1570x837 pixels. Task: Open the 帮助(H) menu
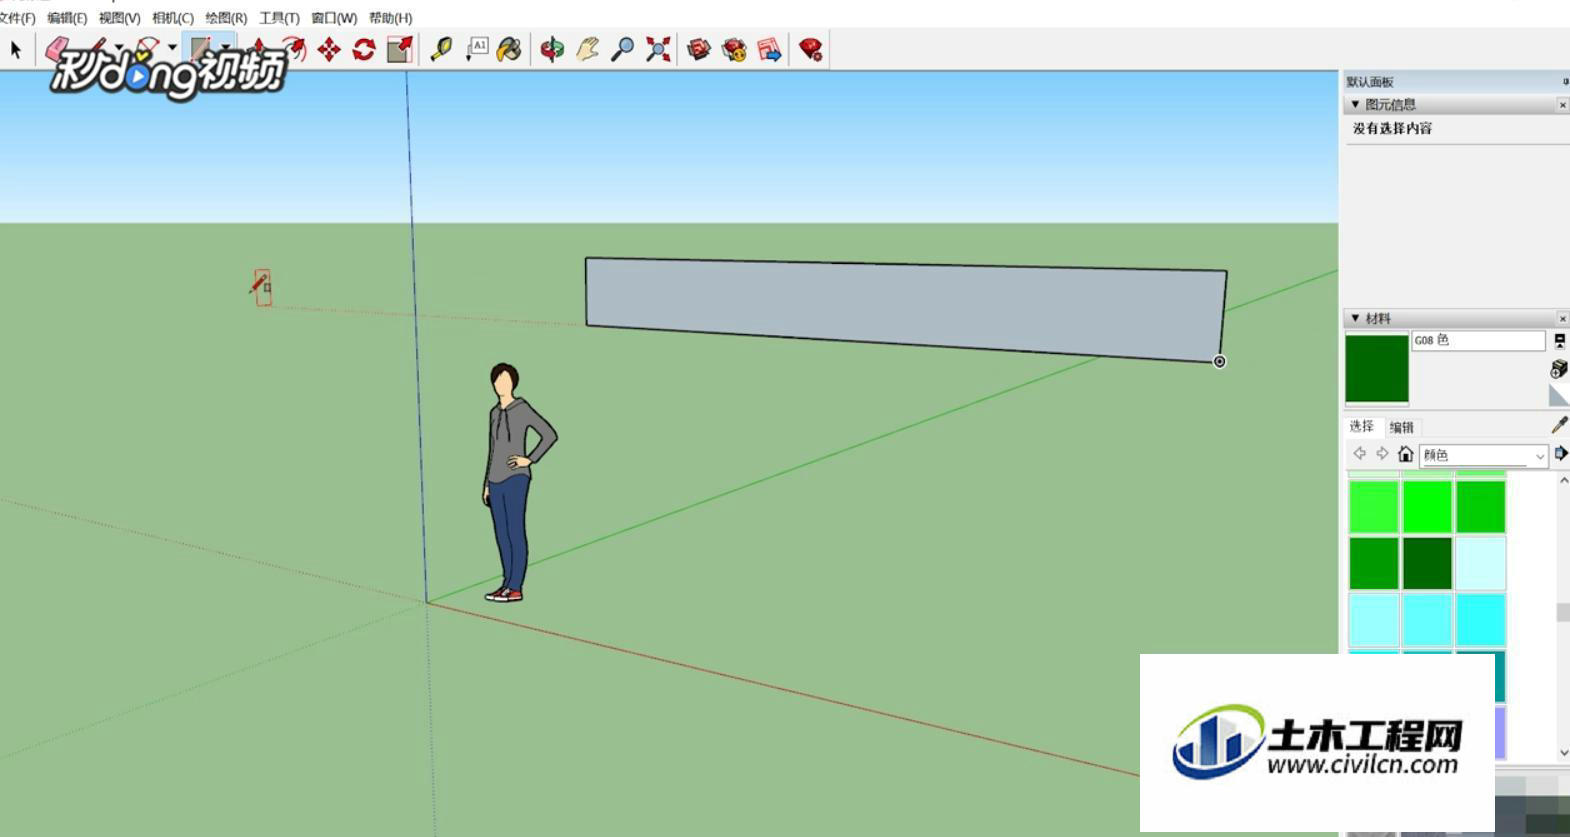pos(390,18)
